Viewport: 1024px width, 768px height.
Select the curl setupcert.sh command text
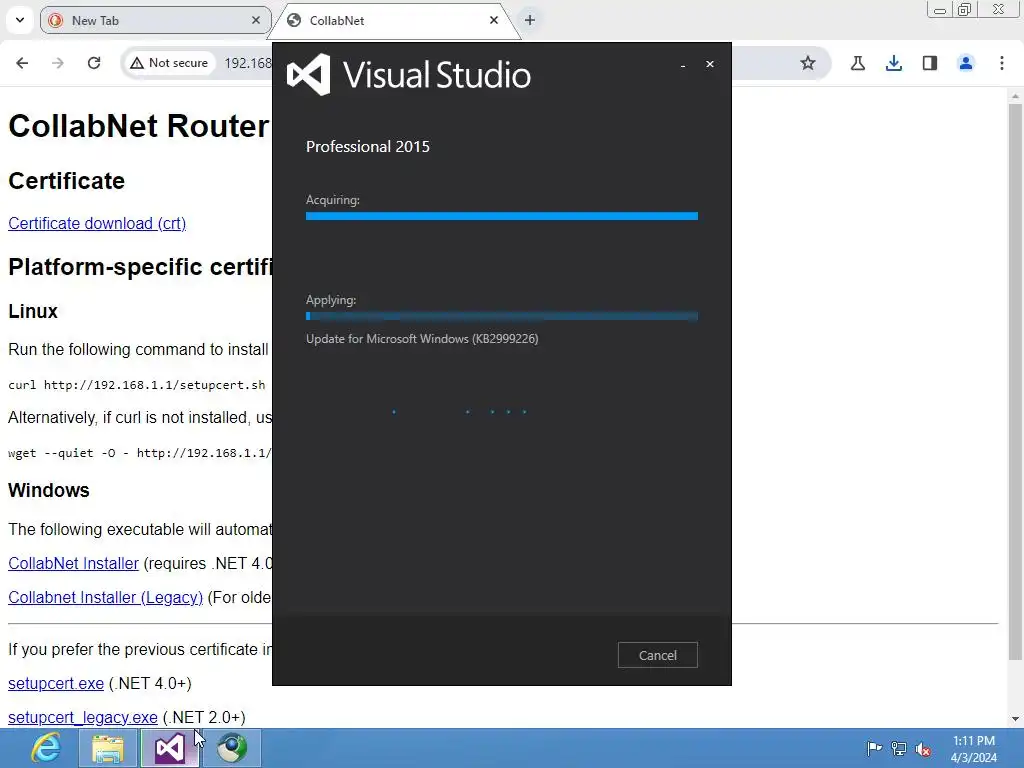(x=136, y=385)
